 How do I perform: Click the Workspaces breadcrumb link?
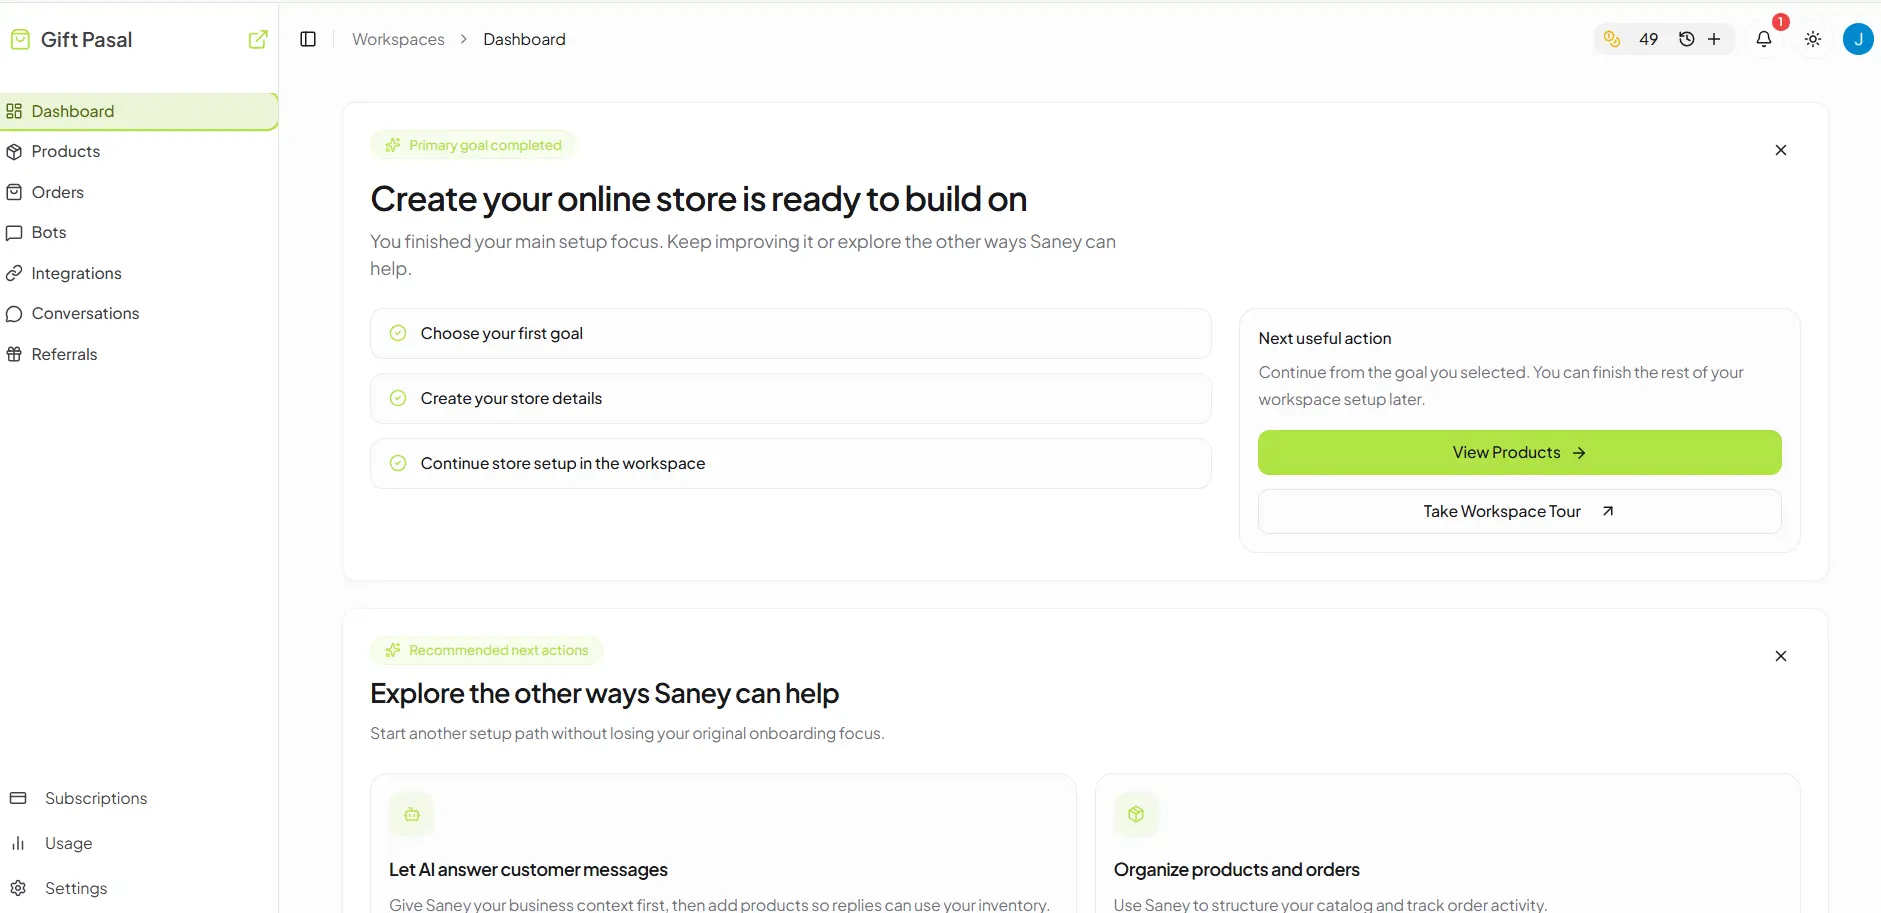398,39
